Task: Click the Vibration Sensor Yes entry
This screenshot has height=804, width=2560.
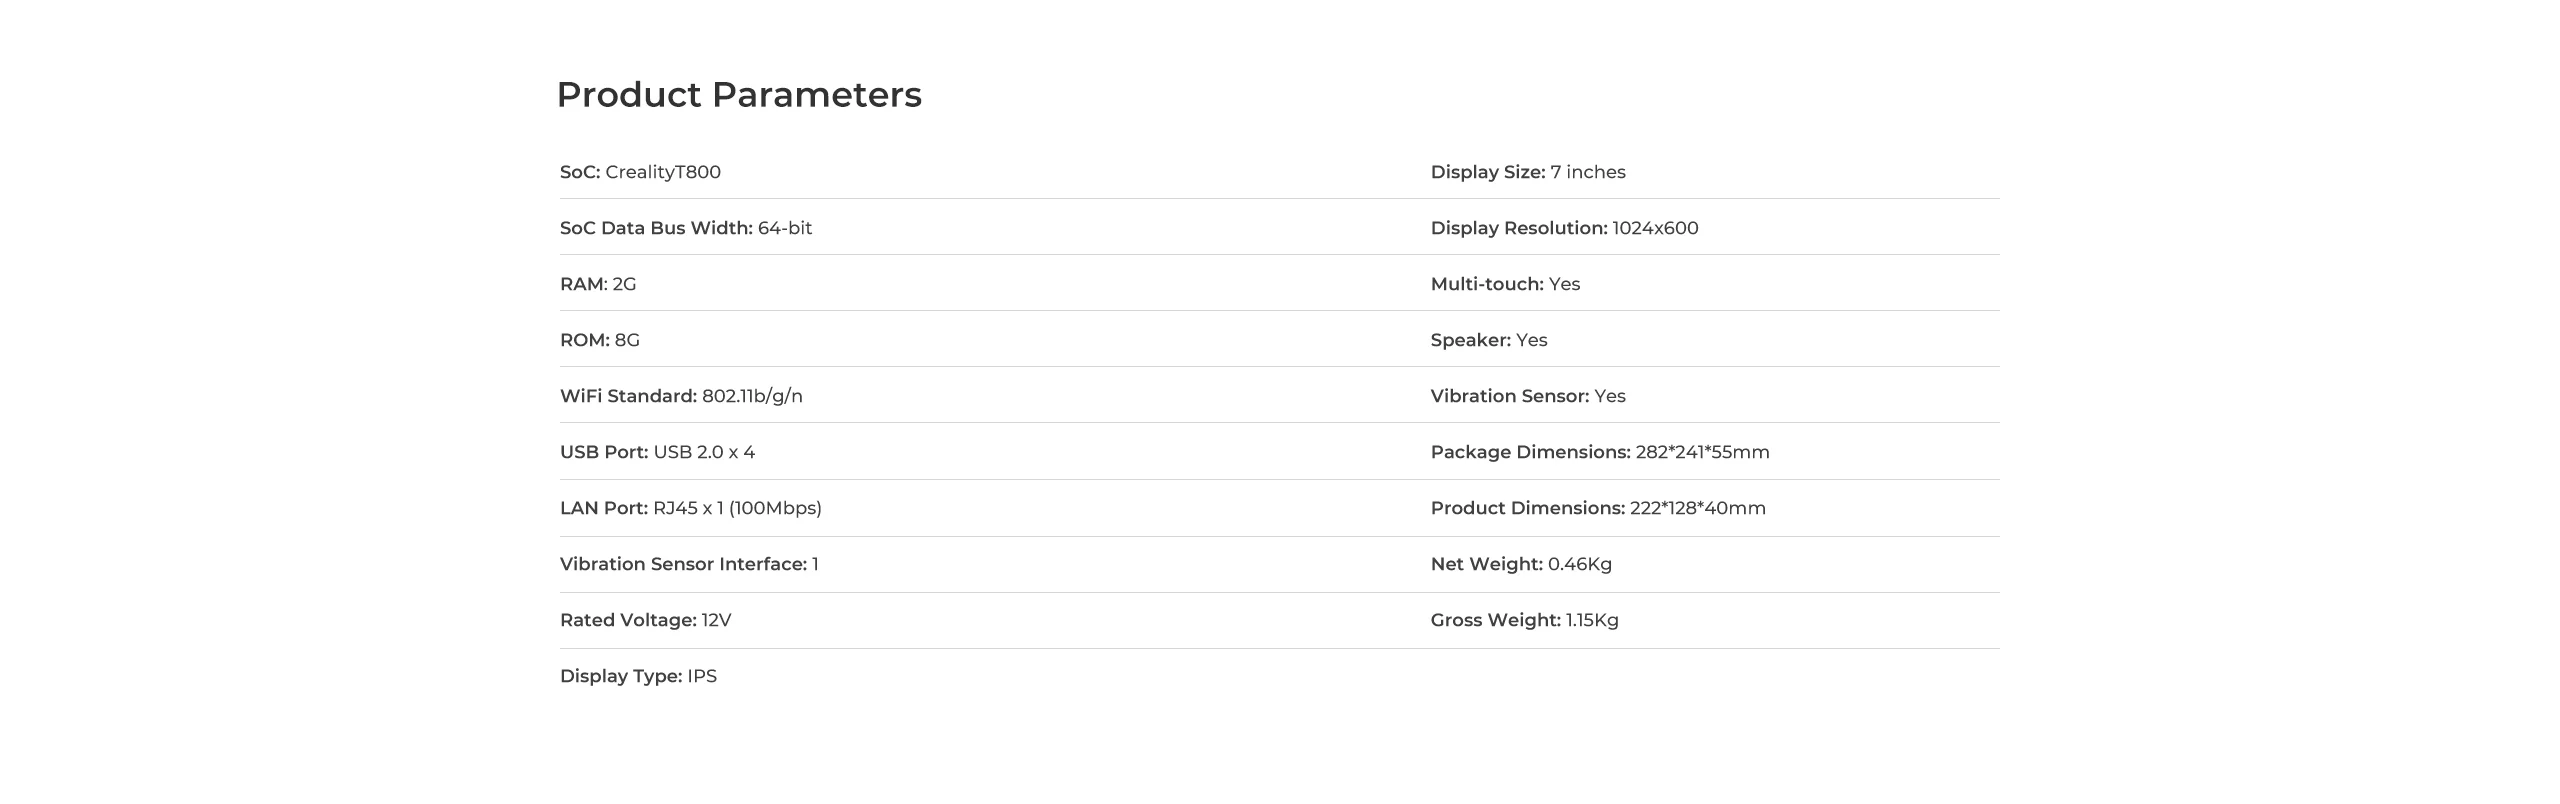Action: tap(1527, 396)
